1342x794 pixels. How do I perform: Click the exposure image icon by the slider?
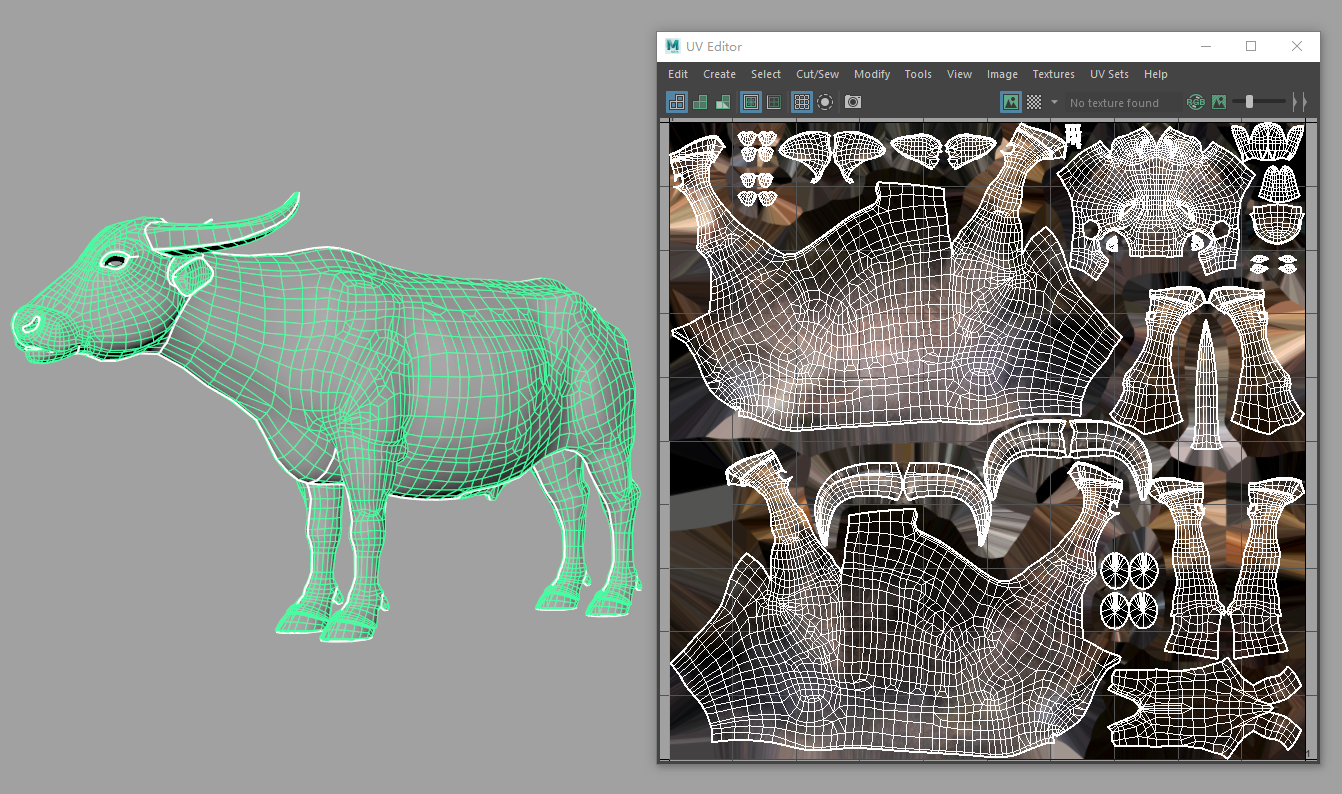click(x=1219, y=102)
